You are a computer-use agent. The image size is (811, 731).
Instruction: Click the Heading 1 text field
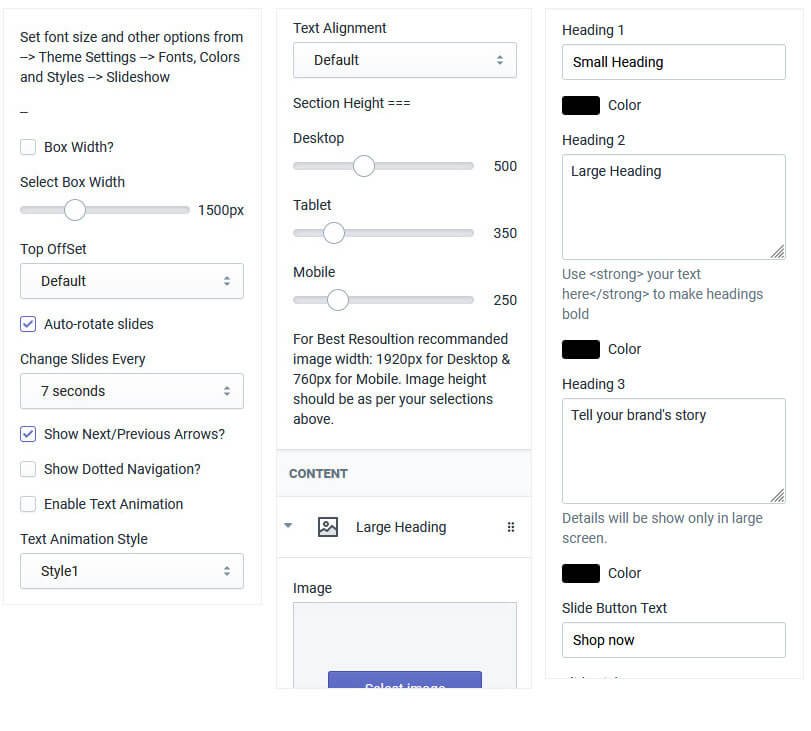point(674,62)
